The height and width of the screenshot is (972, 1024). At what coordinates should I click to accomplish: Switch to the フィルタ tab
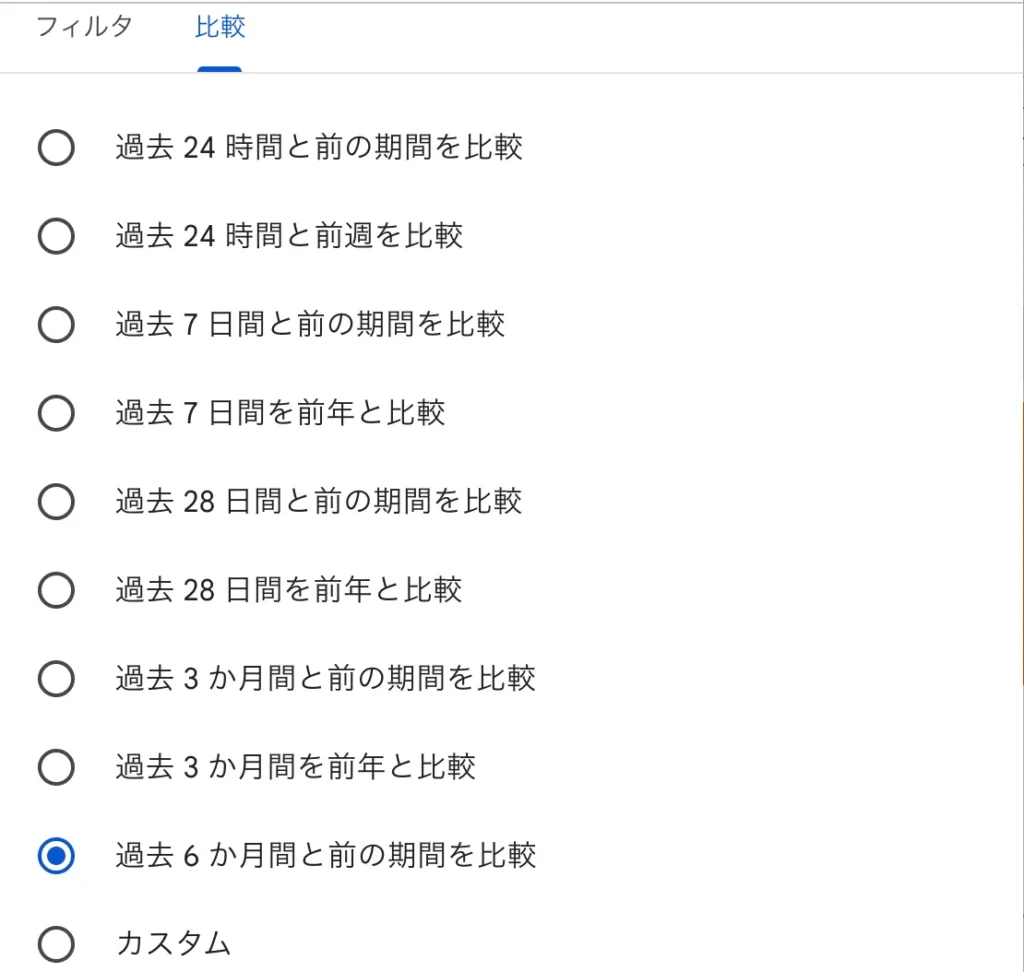click(x=84, y=28)
